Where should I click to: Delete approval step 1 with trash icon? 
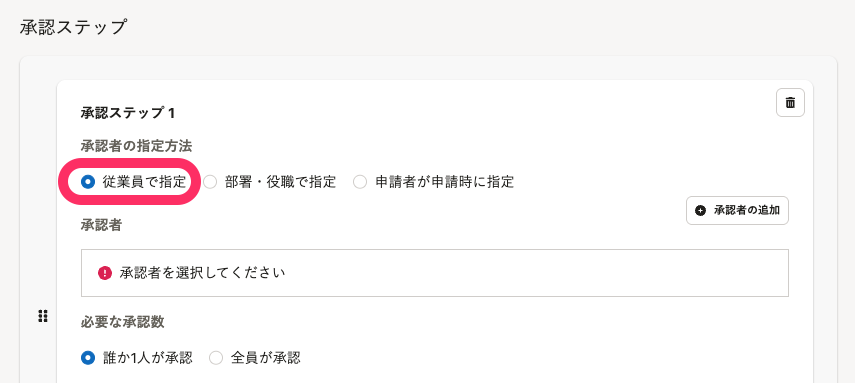(x=790, y=103)
